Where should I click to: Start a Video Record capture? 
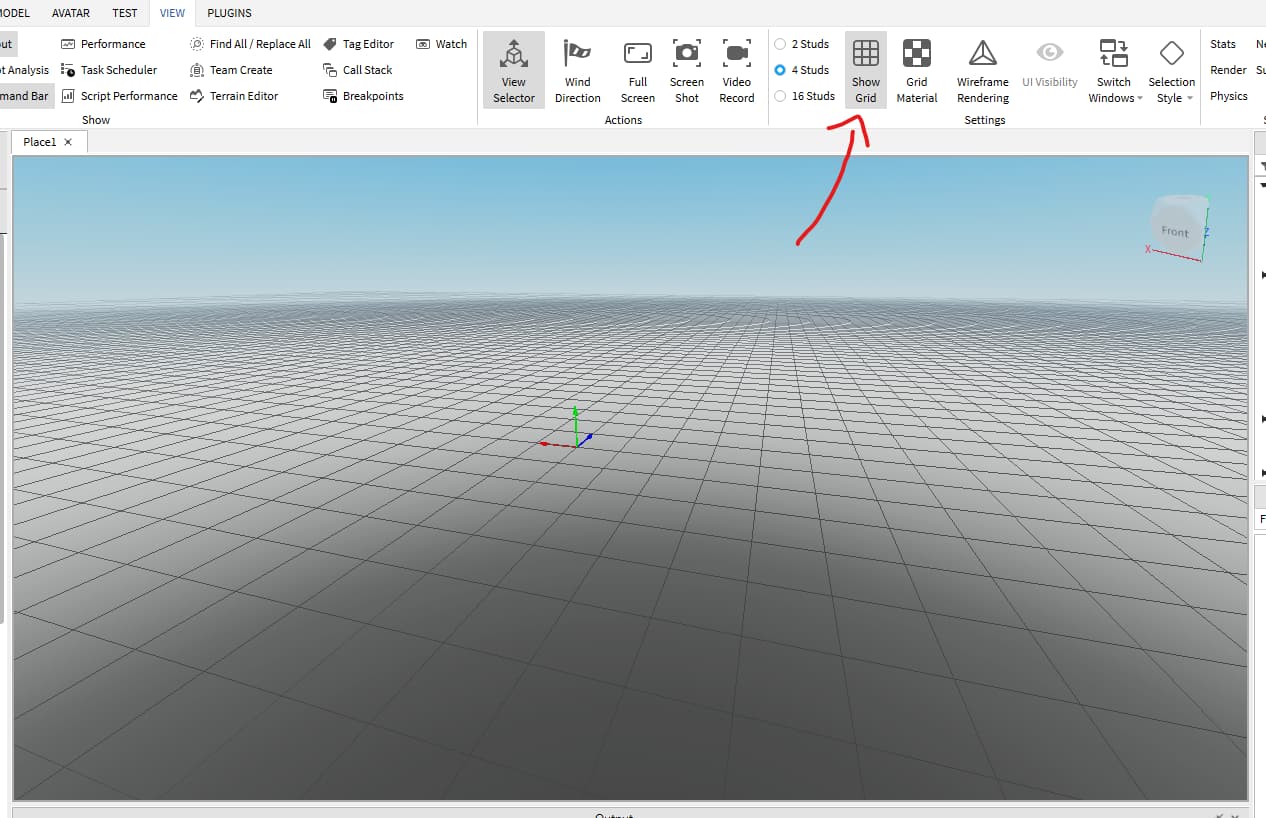(x=737, y=69)
